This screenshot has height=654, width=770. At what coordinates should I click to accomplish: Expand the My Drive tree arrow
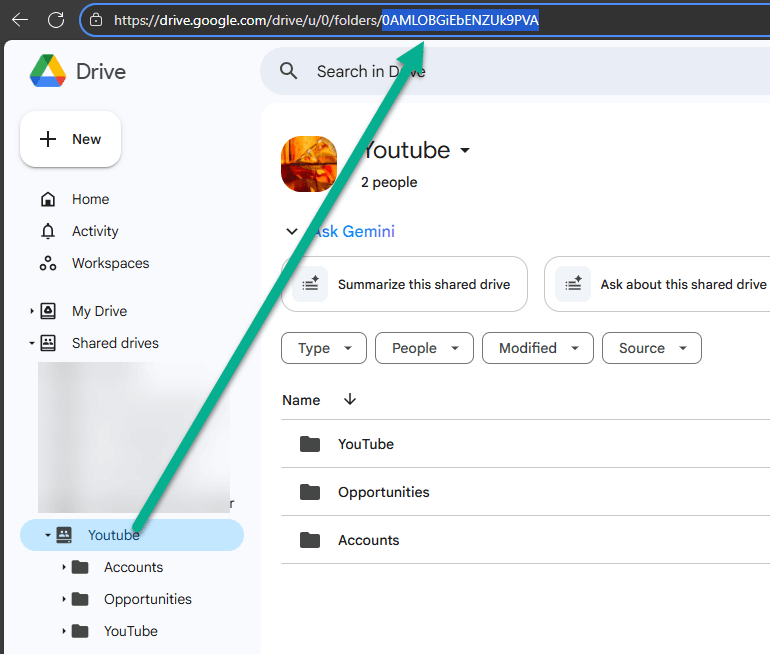coord(31,311)
